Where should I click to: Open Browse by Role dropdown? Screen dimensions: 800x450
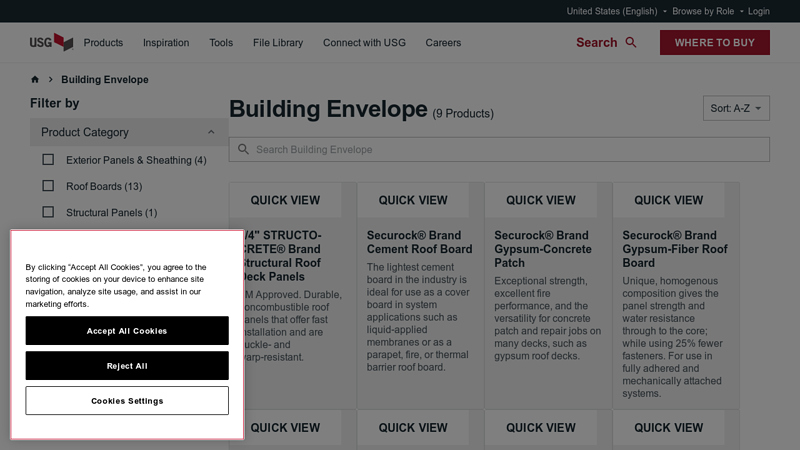707,11
